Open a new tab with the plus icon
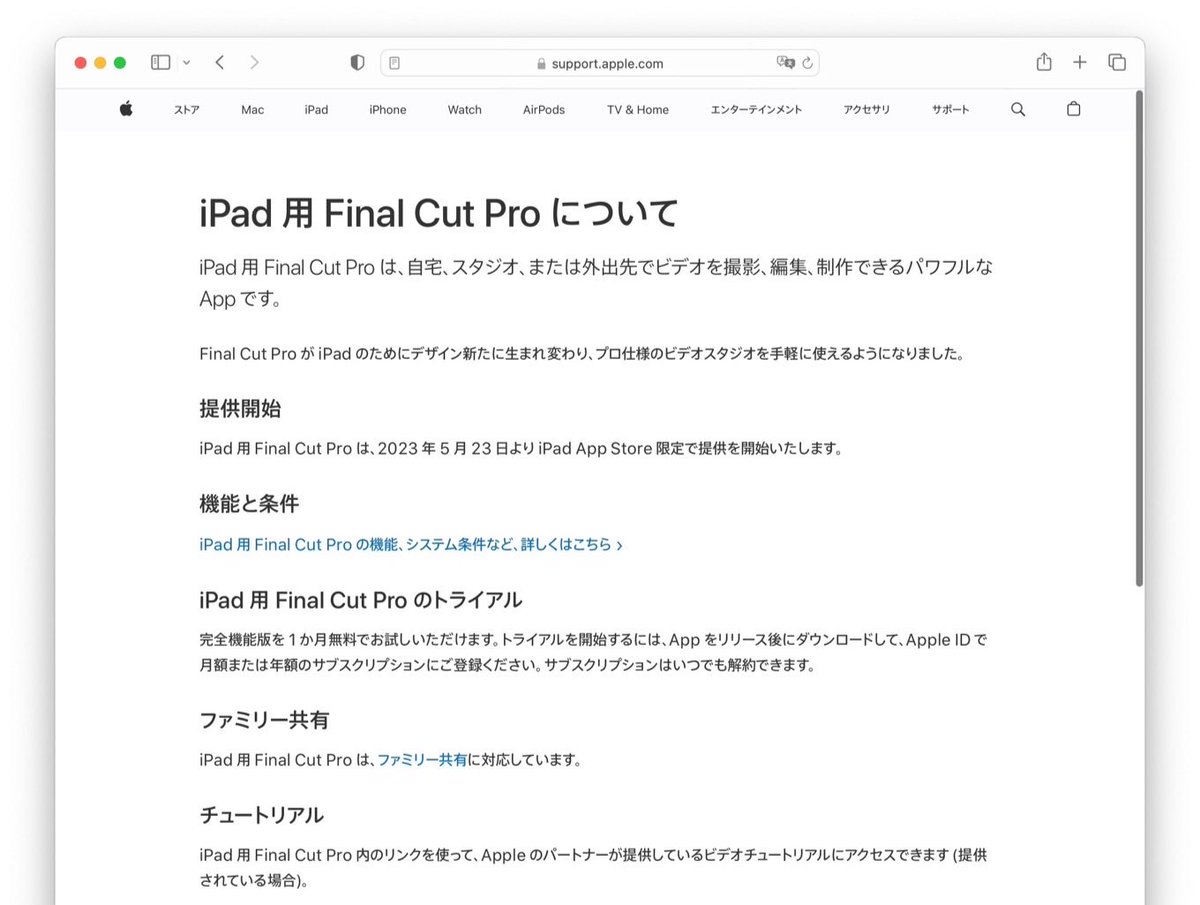 1080,62
